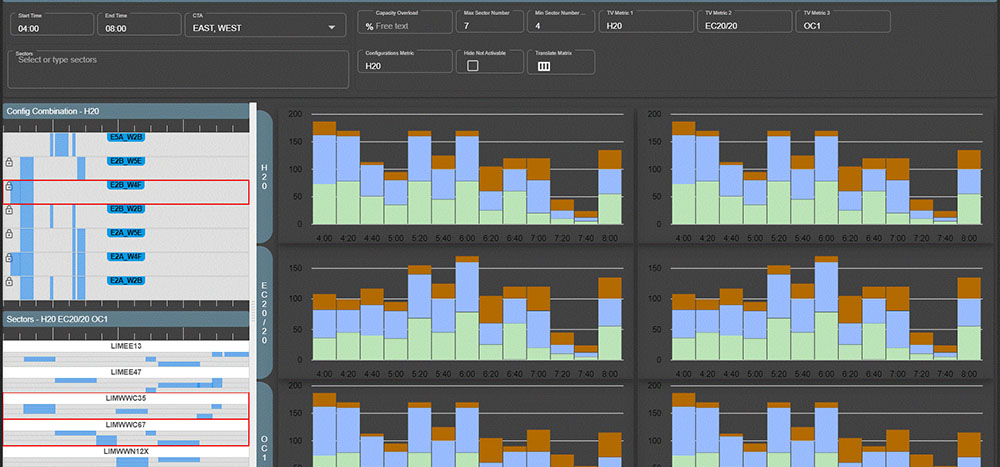Click the 8:00 bar in the left EC20/20 chart
The height and width of the screenshot is (467, 1000).
tap(609, 319)
